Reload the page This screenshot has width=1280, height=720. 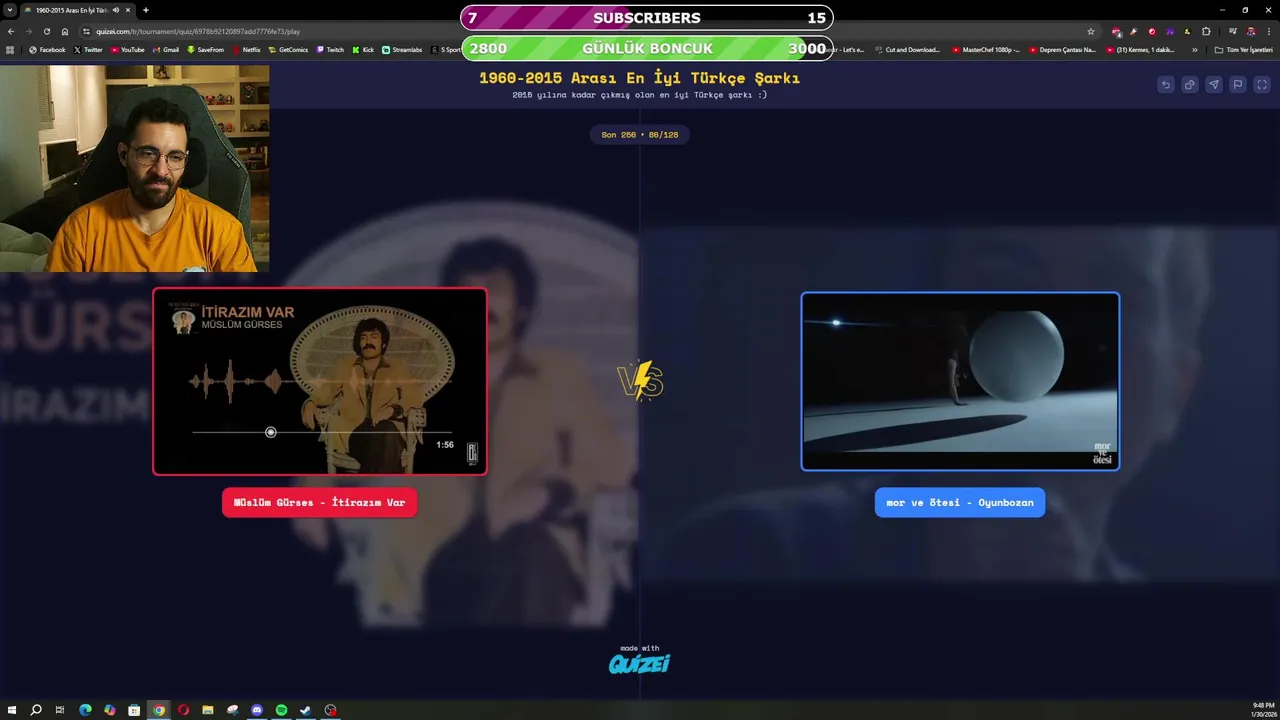pyautogui.click(x=46, y=32)
